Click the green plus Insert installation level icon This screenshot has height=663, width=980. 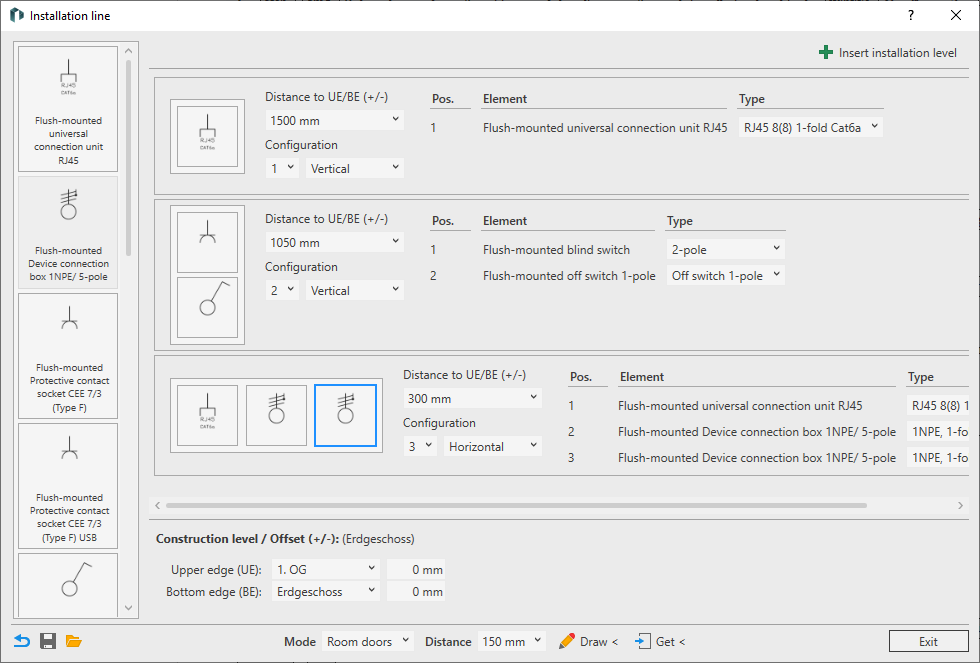tap(826, 52)
